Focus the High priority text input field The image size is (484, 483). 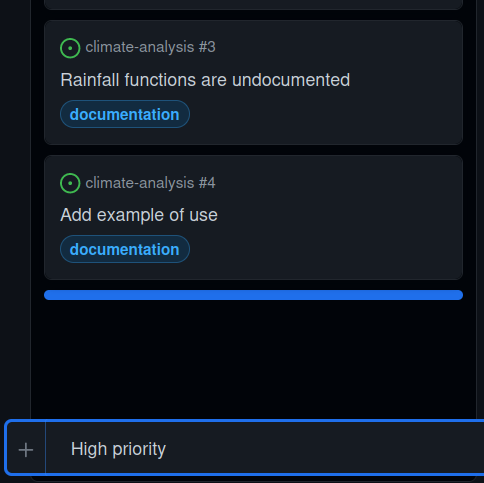(265, 449)
